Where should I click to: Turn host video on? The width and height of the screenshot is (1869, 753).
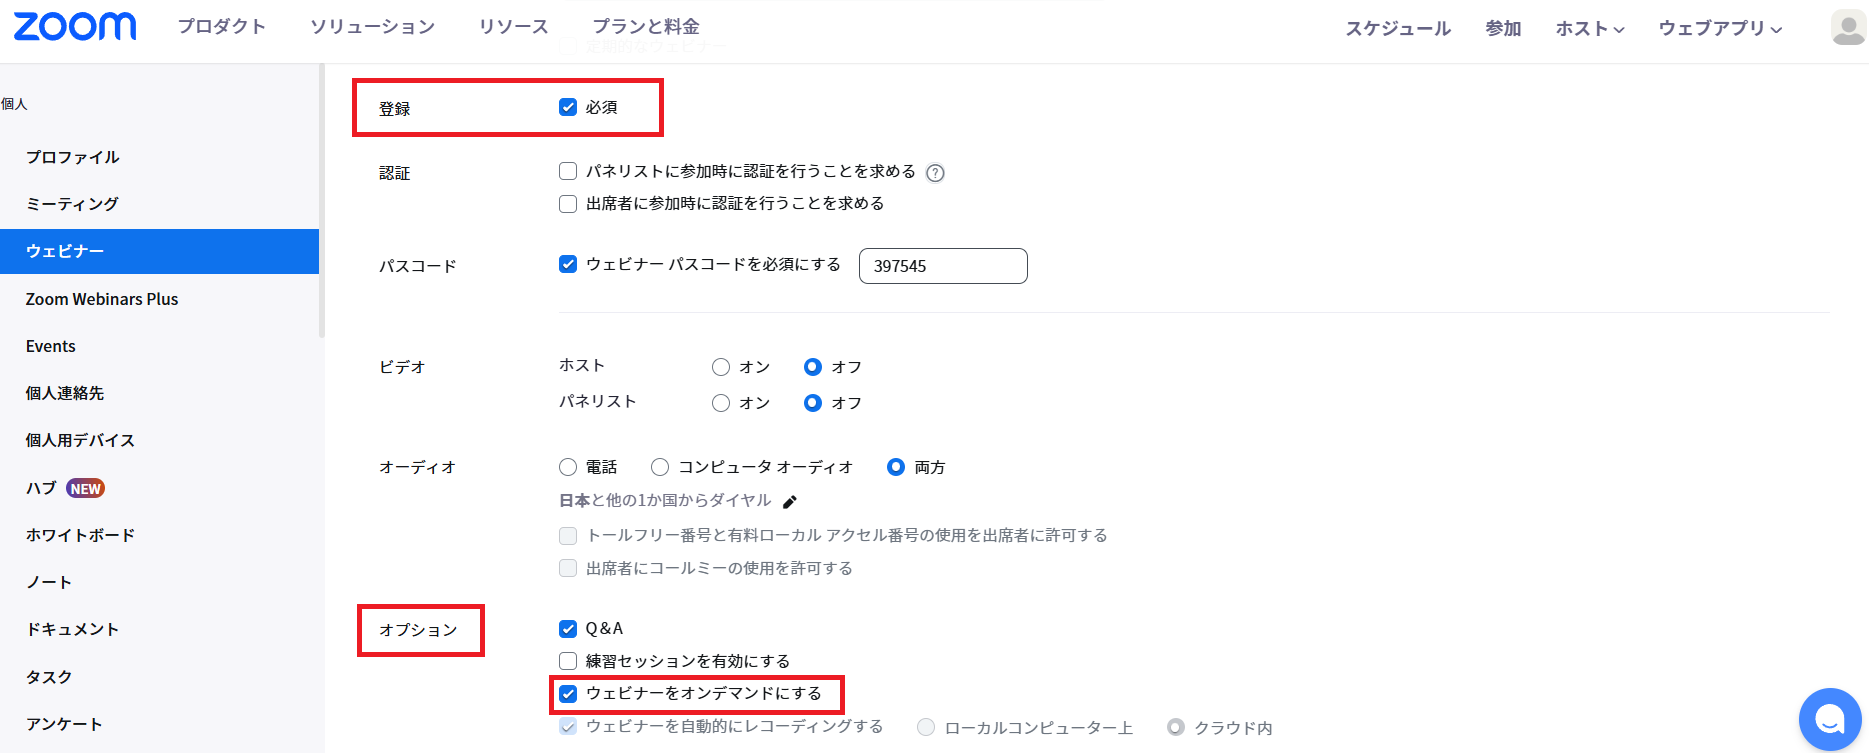click(x=721, y=367)
